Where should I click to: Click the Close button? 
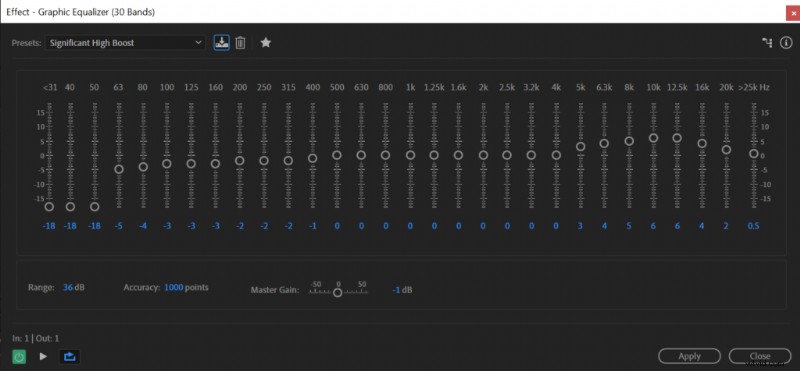pos(760,356)
